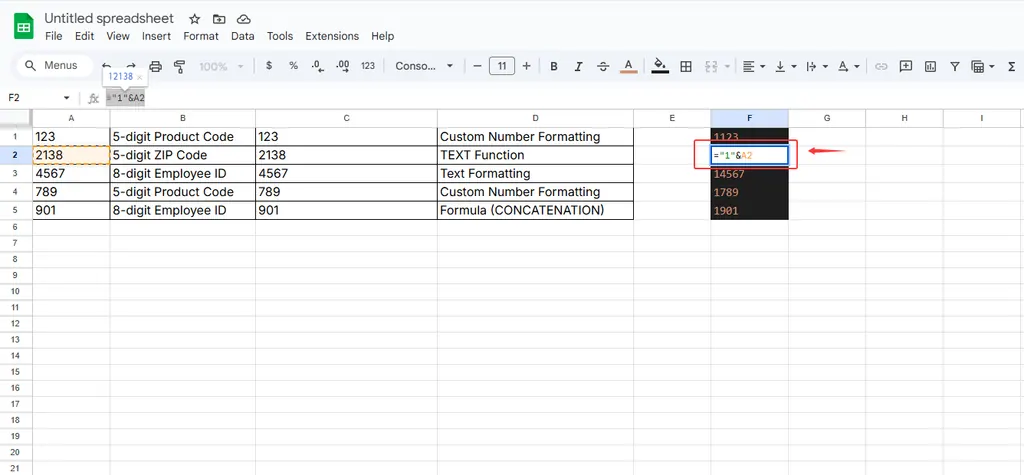Click the create filter icon

coord(955,66)
